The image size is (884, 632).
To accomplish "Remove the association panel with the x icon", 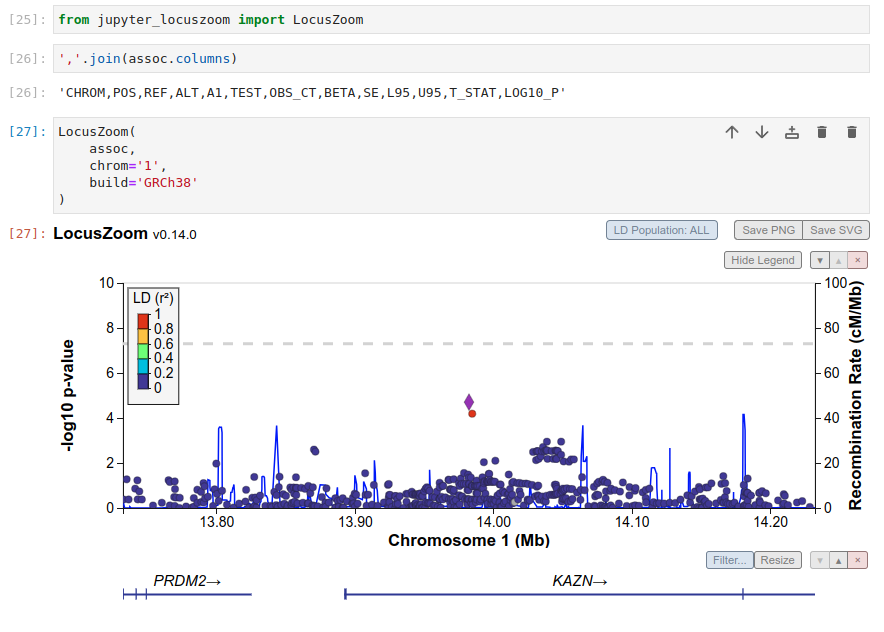I will 857,260.
